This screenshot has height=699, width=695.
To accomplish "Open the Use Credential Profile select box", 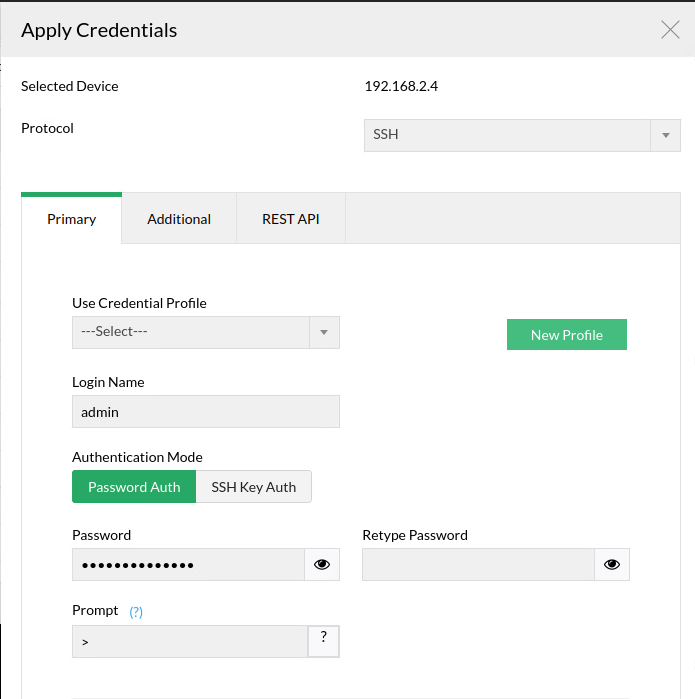I will tap(191, 332).
